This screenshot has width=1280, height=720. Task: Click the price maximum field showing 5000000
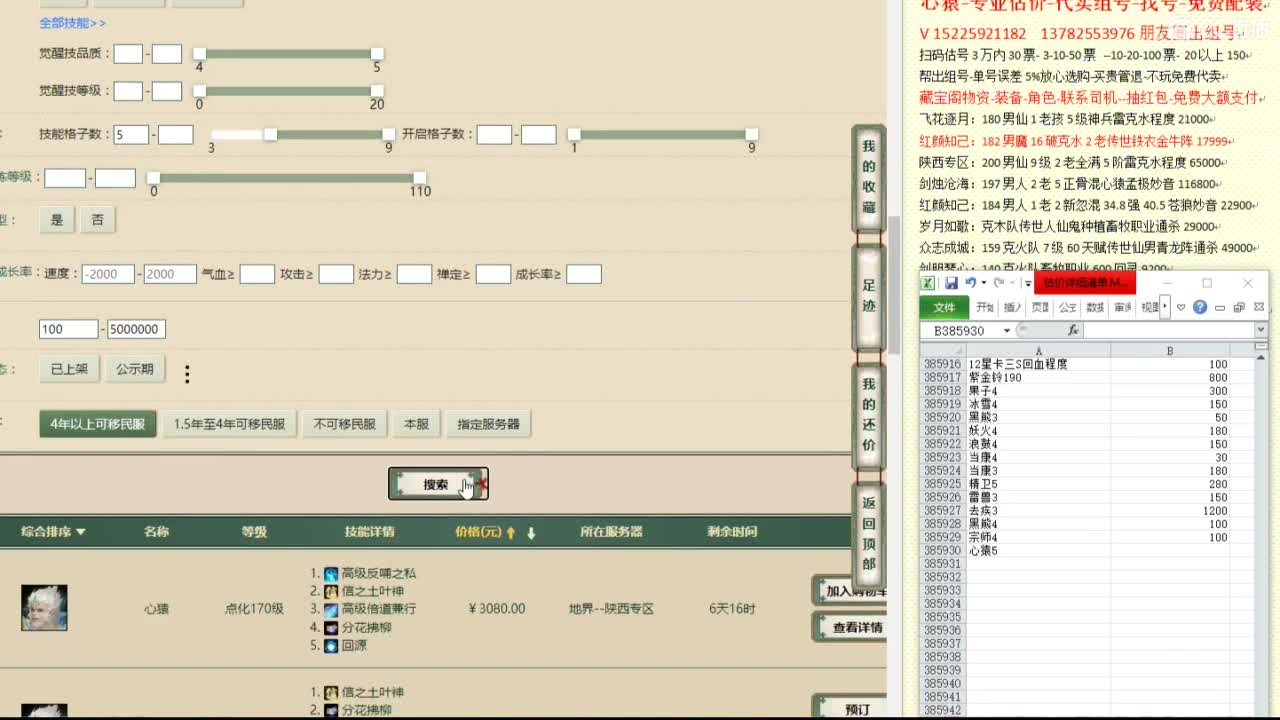coord(136,329)
